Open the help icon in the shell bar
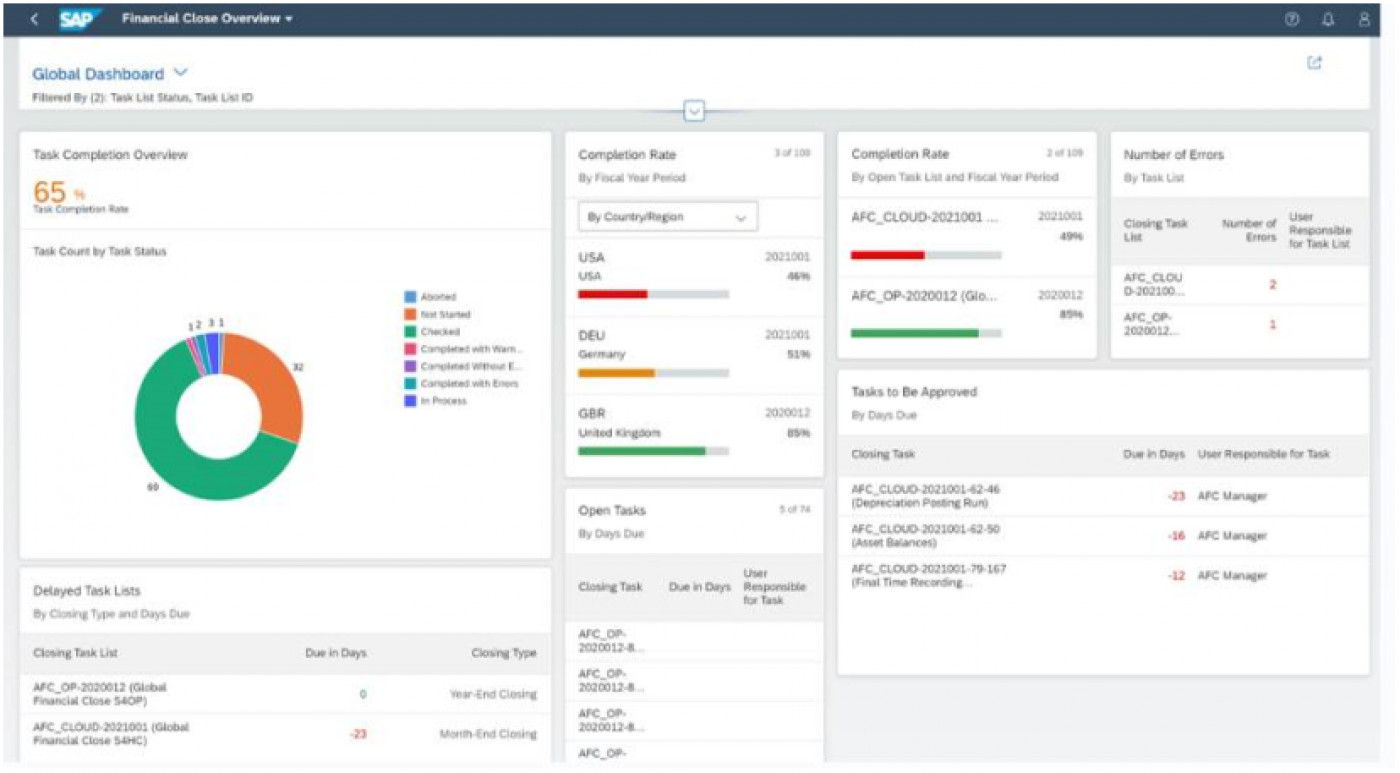 tap(1291, 17)
